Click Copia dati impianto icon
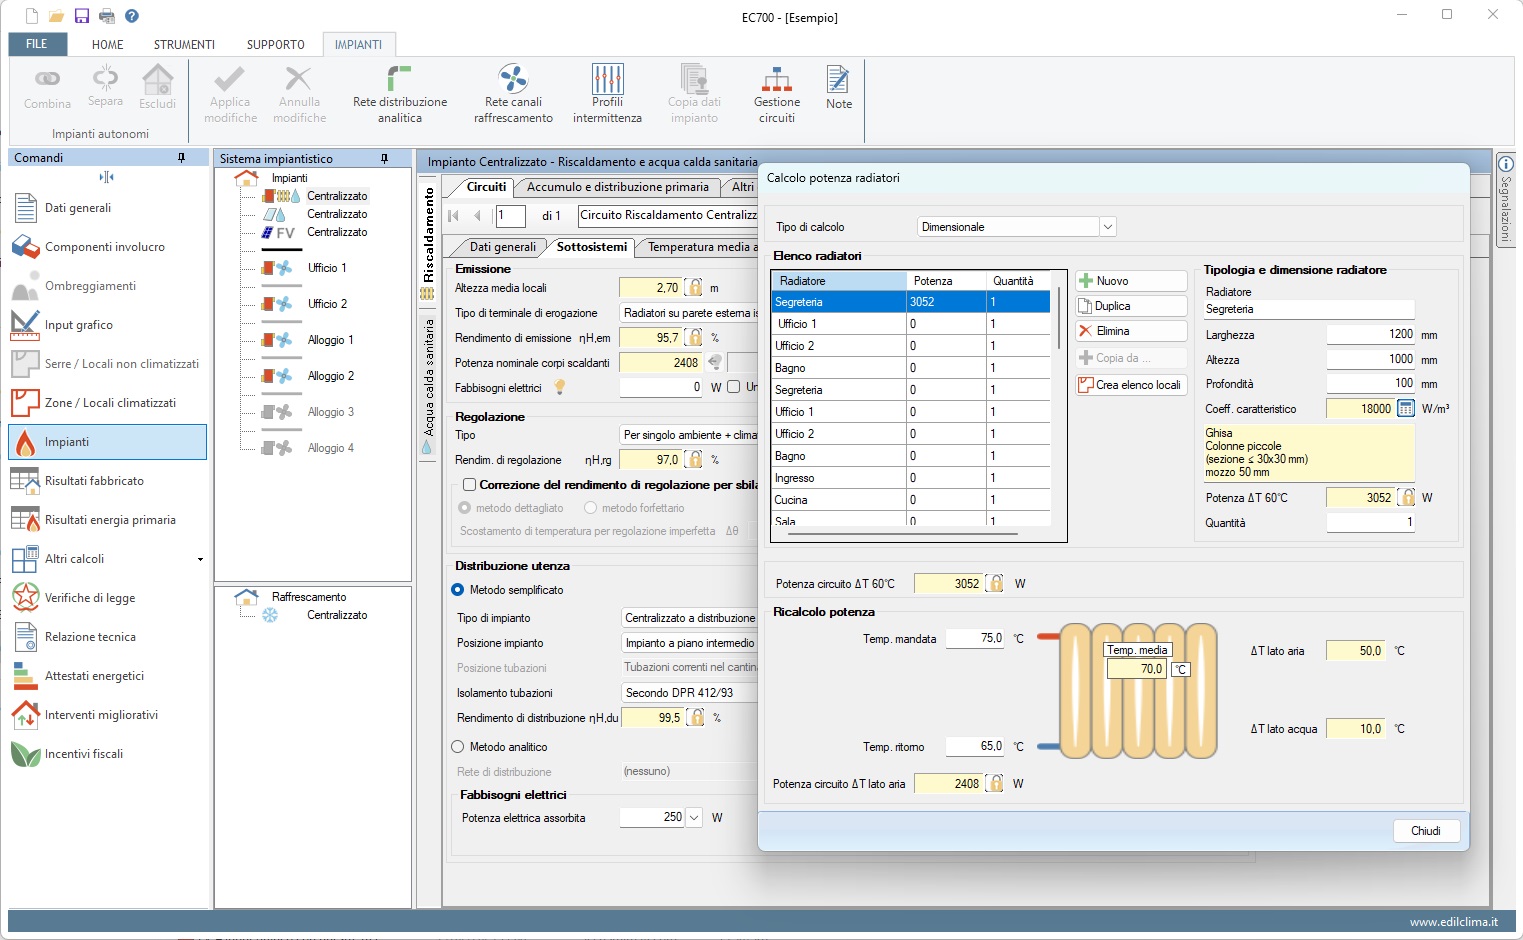The width and height of the screenshot is (1523, 940). tap(694, 79)
